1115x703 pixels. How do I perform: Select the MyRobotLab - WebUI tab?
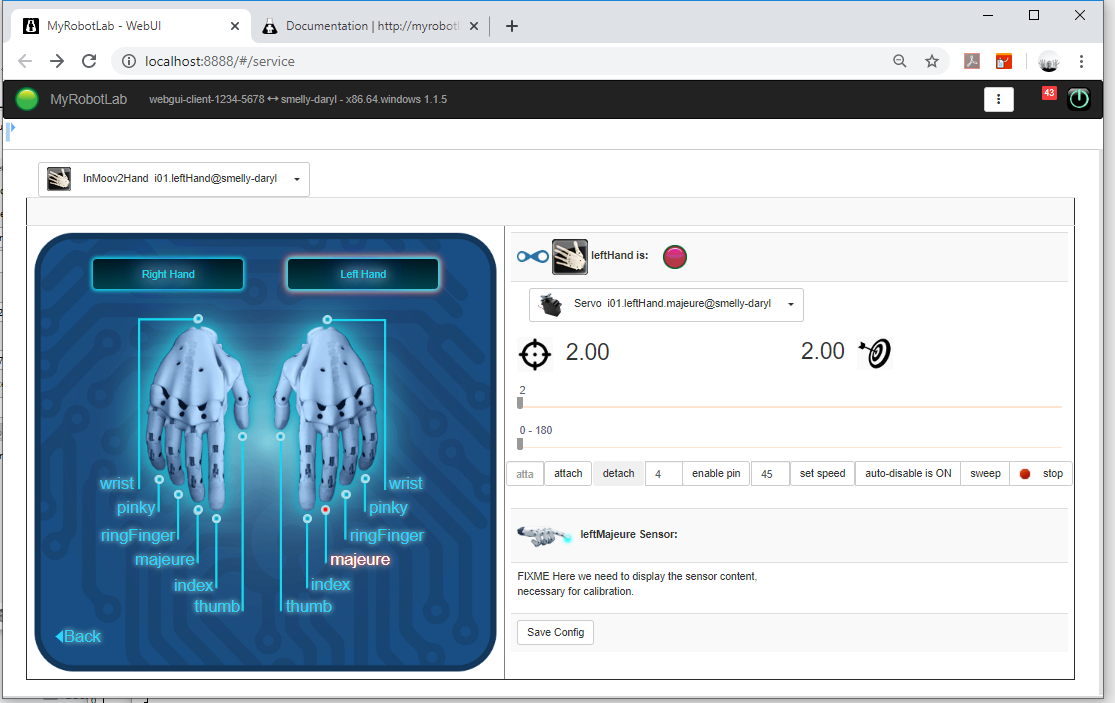[131, 26]
